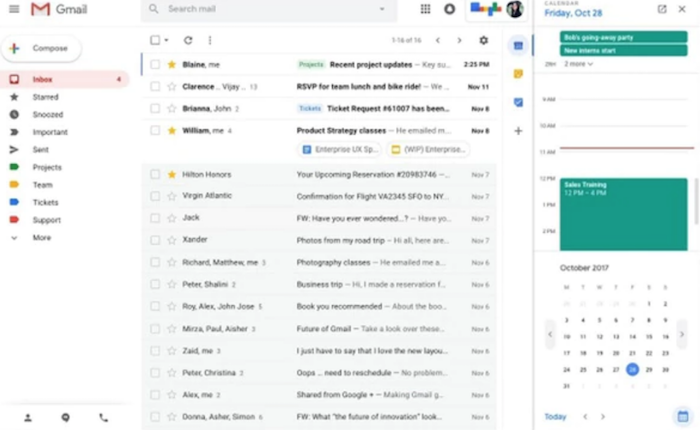Open the Settings gear icon
Image resolution: width=700 pixels, height=430 pixels.
pos(484,40)
